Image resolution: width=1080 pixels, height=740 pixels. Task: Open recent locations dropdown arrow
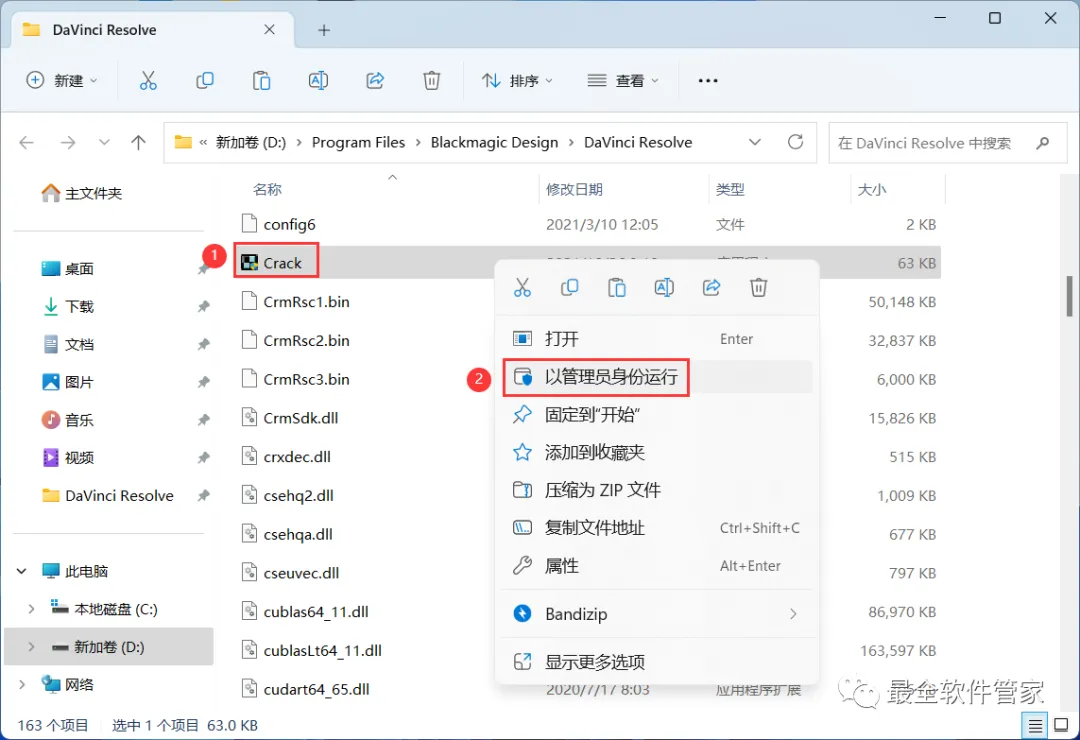click(104, 143)
